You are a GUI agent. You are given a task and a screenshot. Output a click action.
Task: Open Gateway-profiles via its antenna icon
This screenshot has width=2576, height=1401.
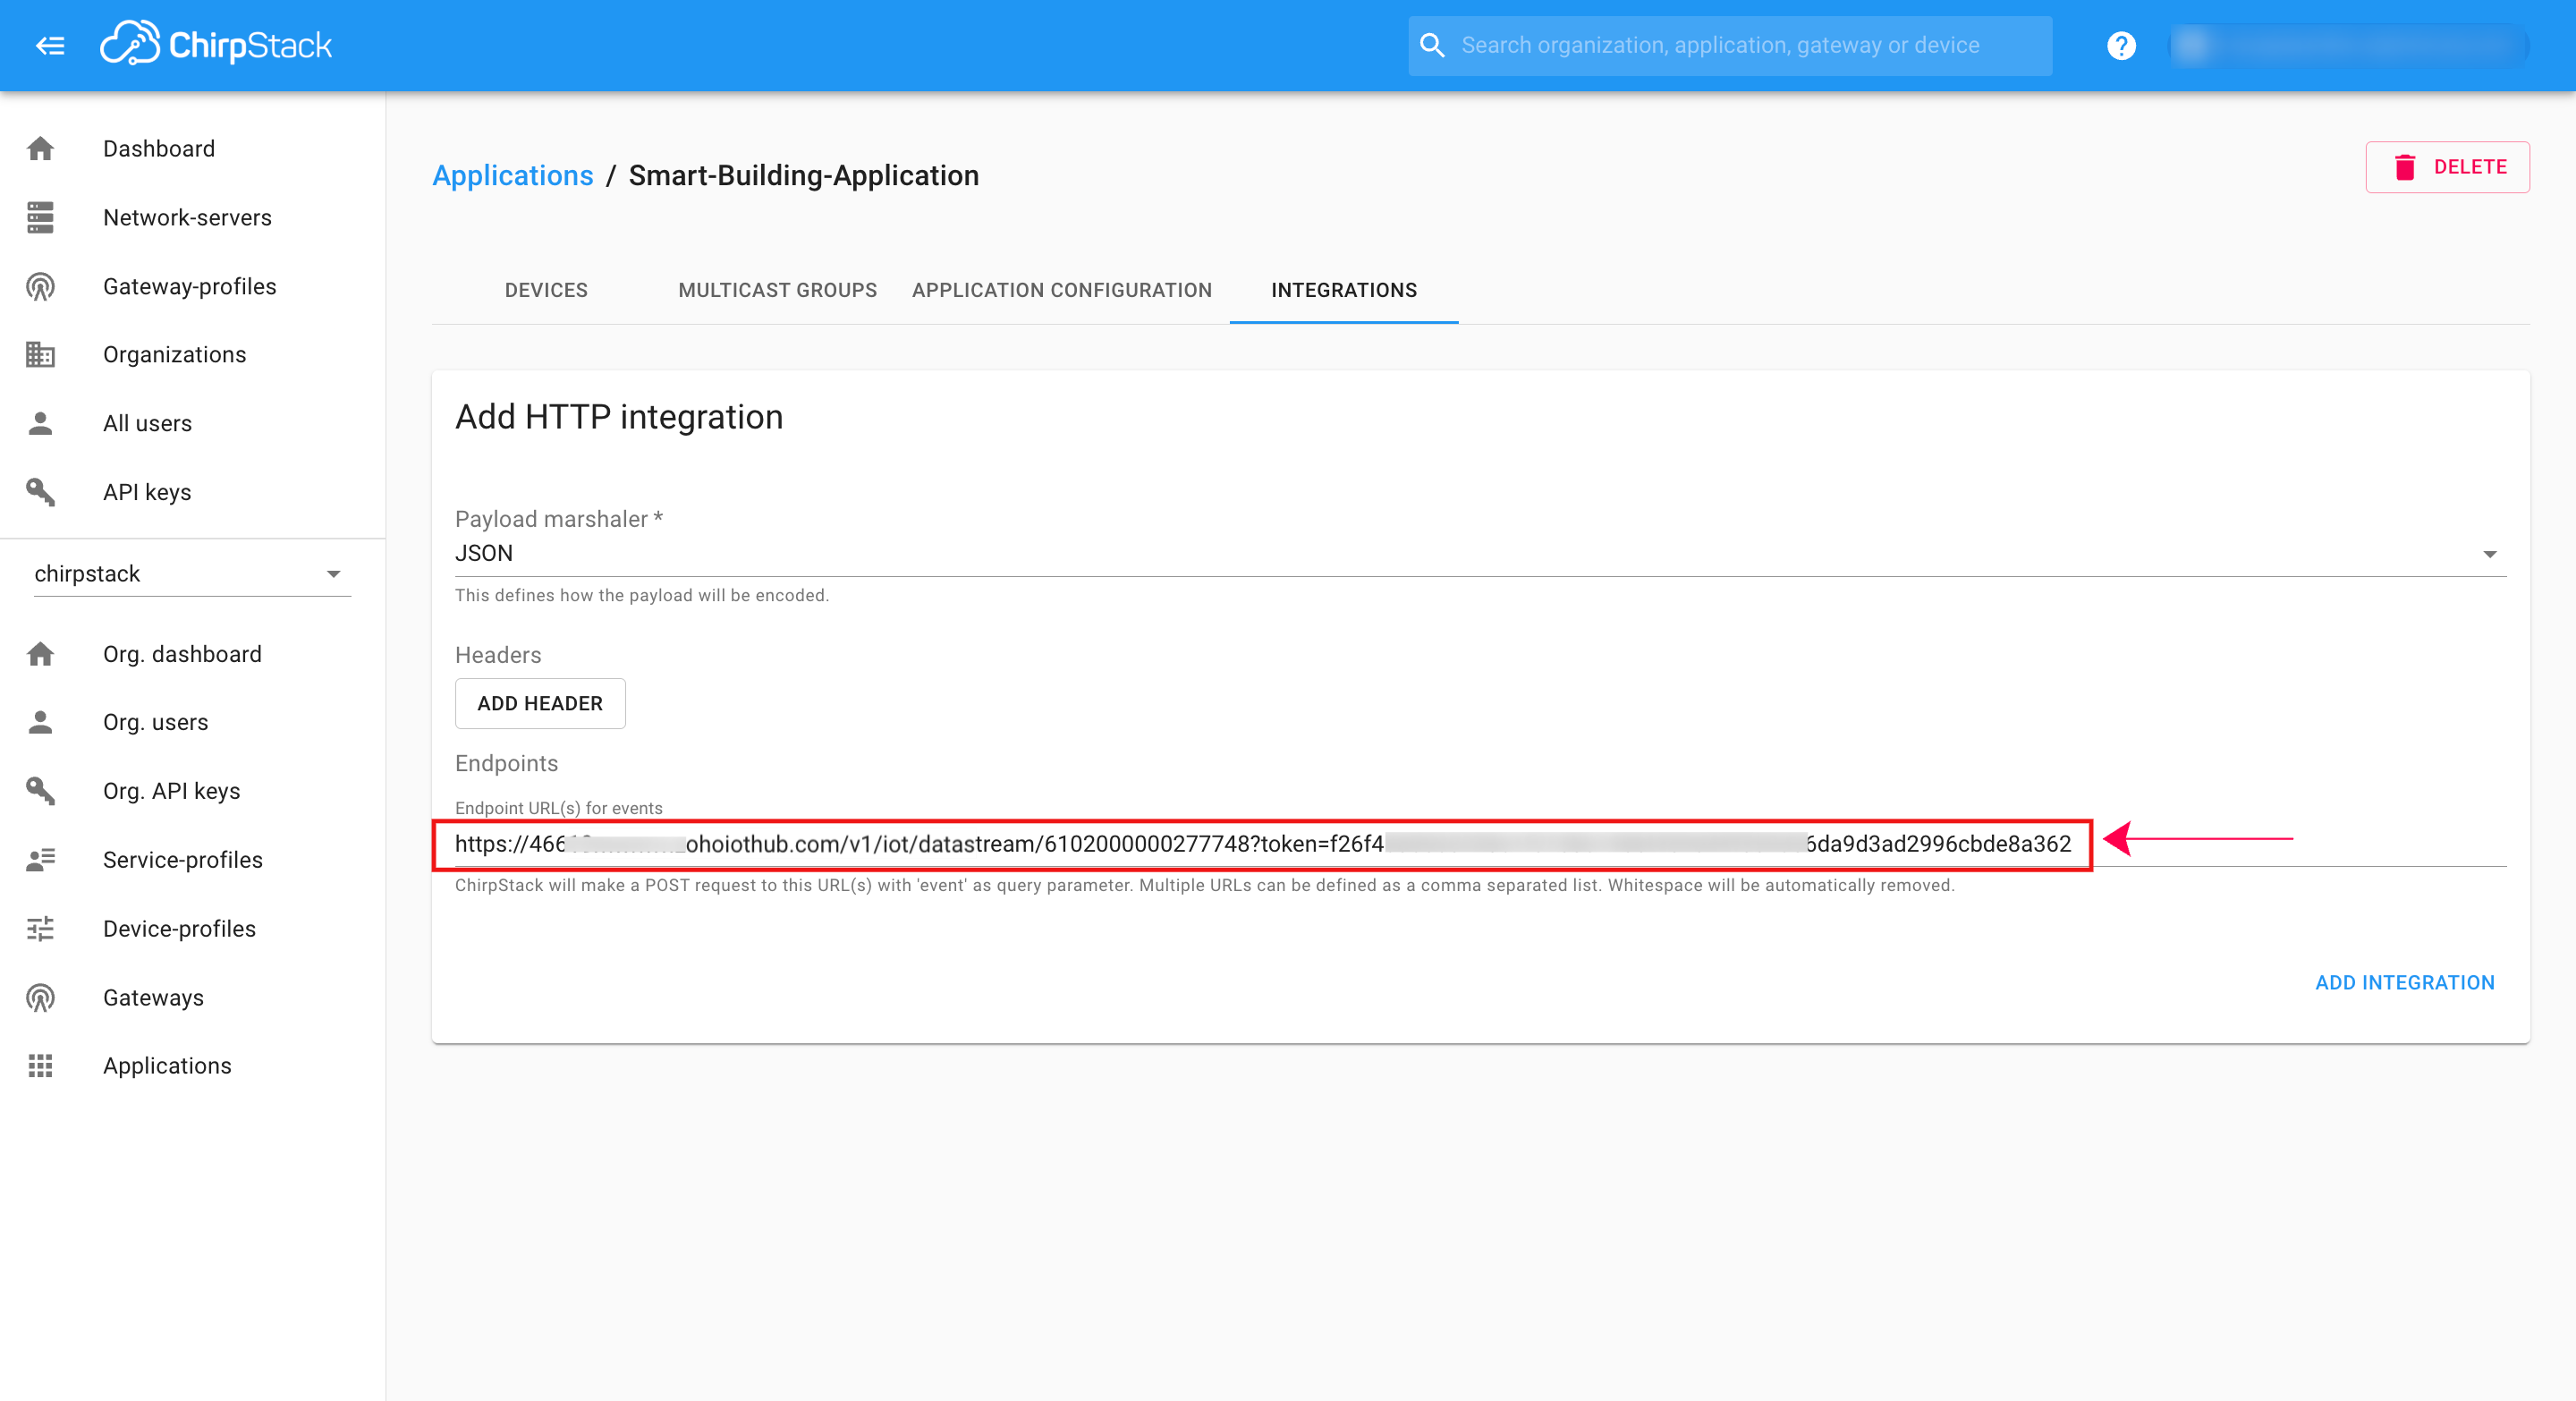pyautogui.click(x=40, y=286)
